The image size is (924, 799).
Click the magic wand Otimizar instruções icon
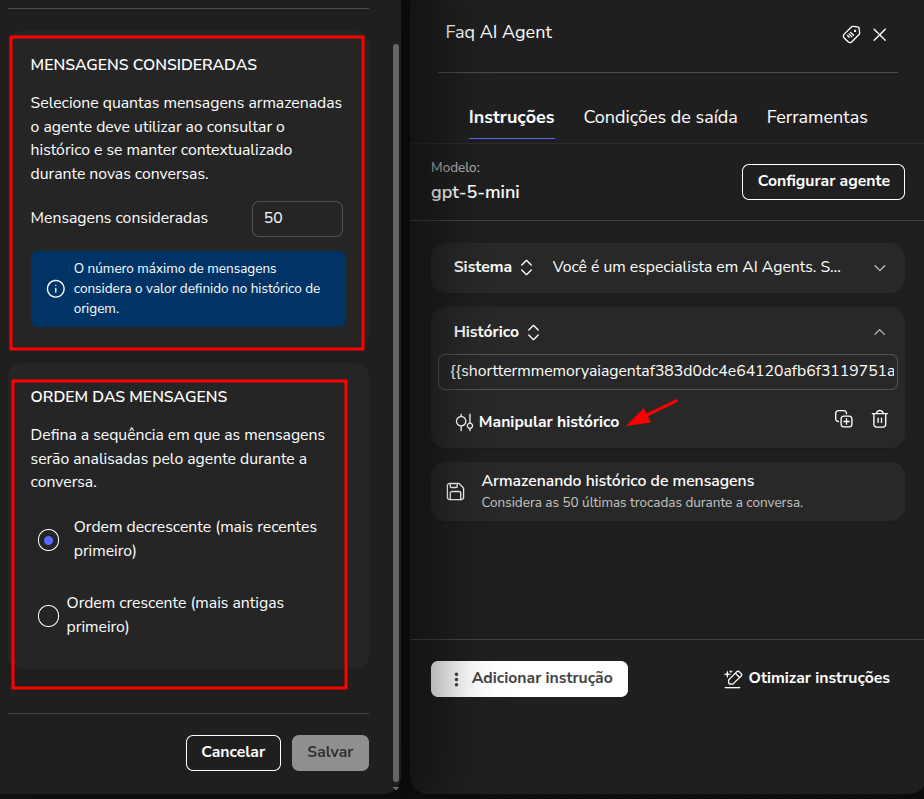pos(733,678)
